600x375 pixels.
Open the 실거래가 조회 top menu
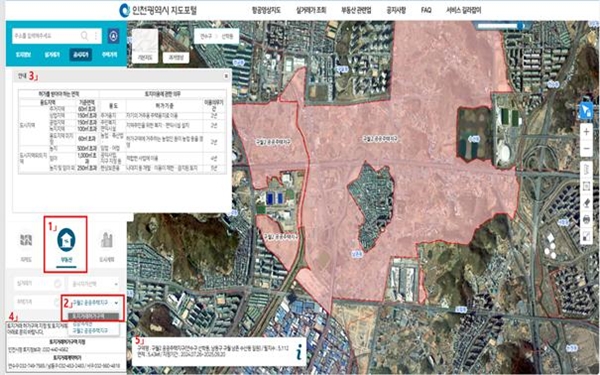pyautogui.click(x=311, y=10)
